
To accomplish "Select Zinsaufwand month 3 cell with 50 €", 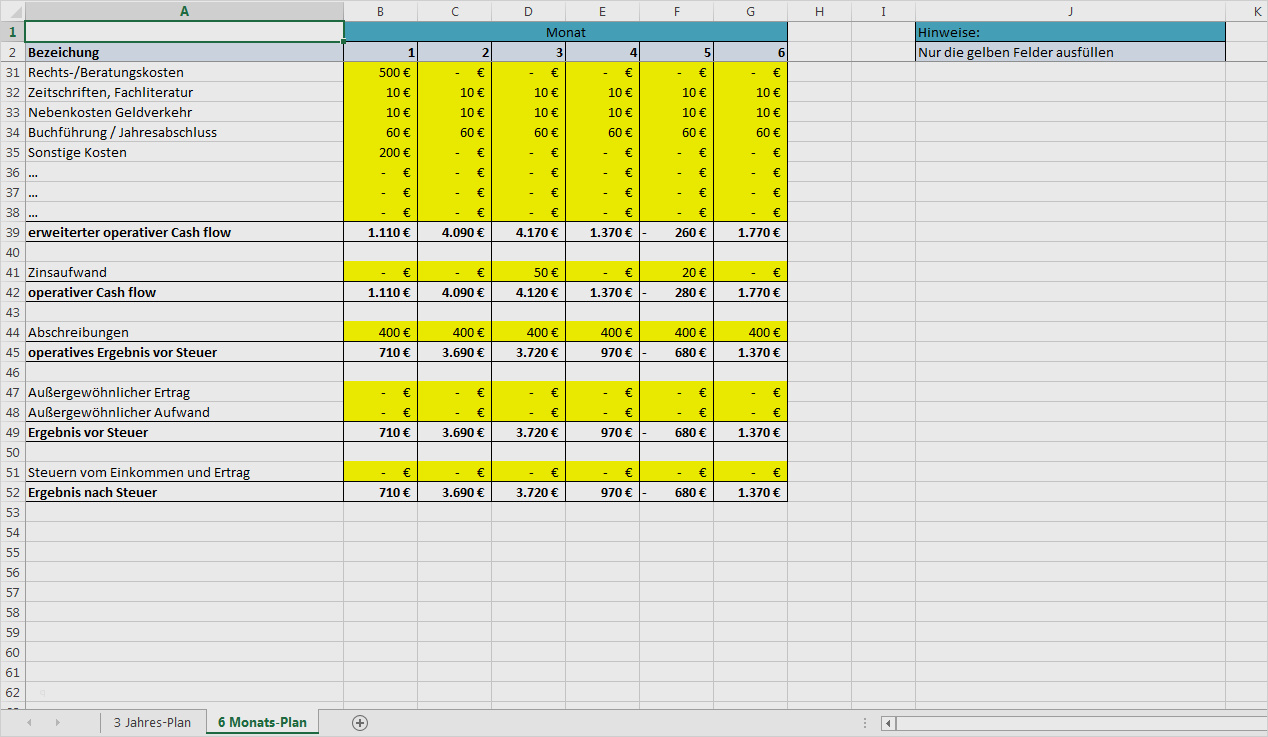I will (x=528, y=272).
